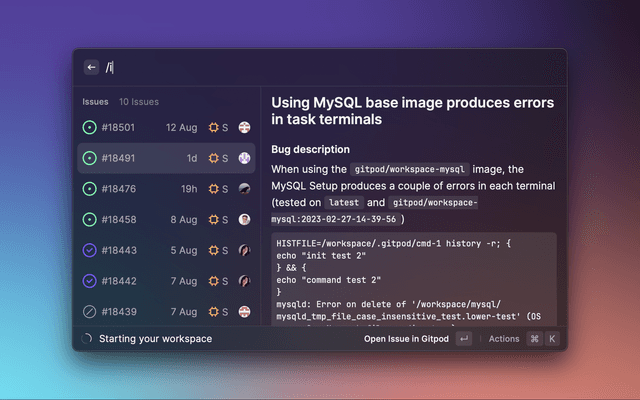The image size is (640, 400).
Task: Click the loading spinner near Starting your workspace
Action: tap(87, 339)
